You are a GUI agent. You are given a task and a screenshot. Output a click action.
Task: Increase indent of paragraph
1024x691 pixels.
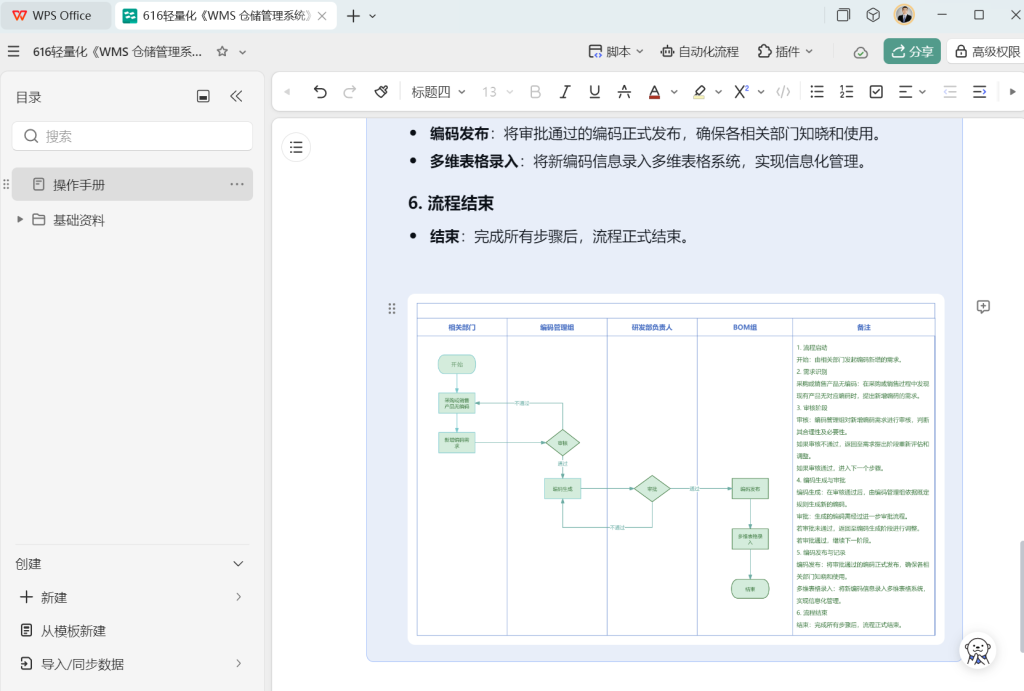[980, 92]
